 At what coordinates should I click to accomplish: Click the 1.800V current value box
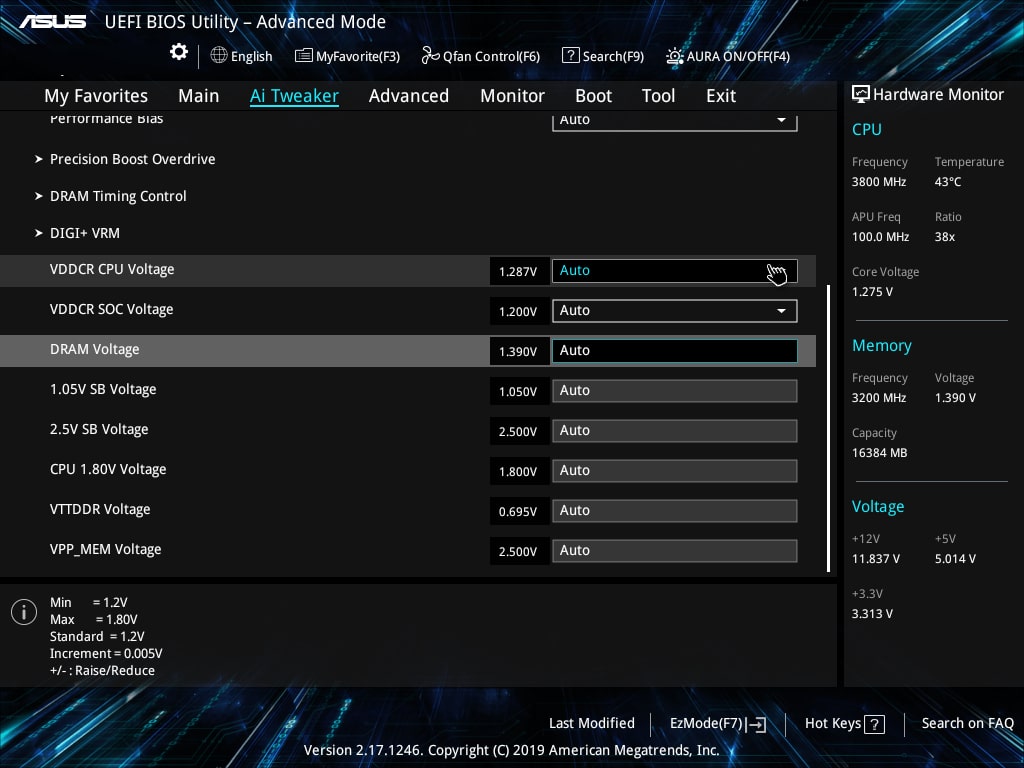519,472
